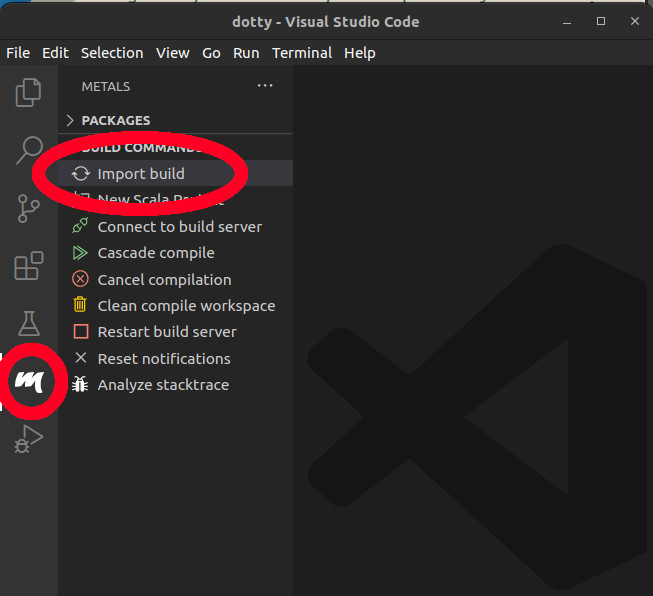
Task: Open the Explorer view in activity bar
Action: (28, 93)
